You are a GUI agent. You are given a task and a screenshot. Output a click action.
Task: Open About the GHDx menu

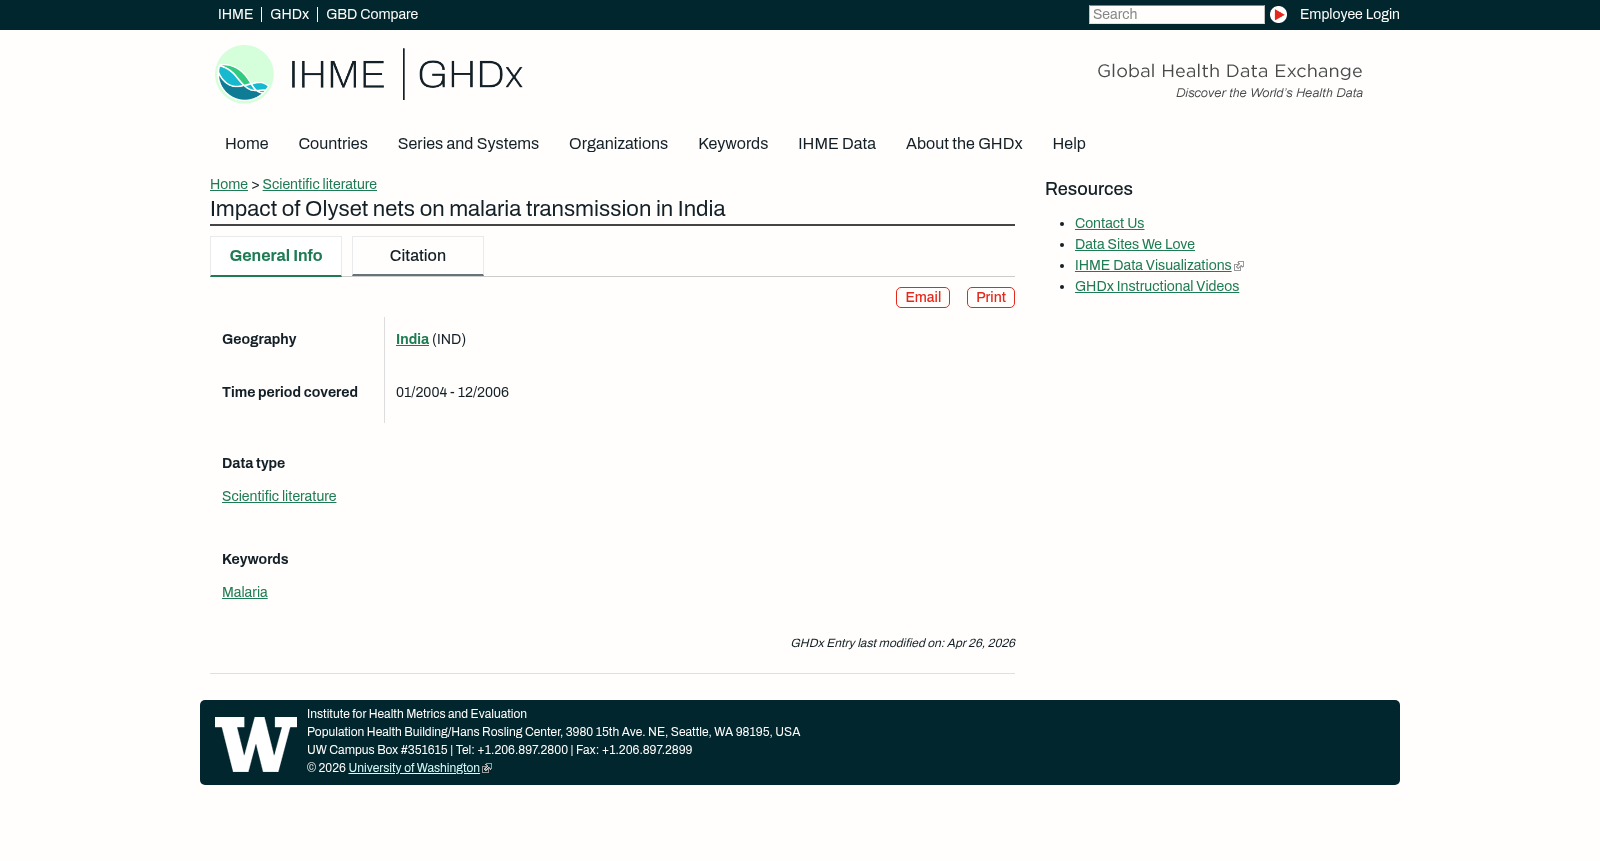tap(964, 144)
